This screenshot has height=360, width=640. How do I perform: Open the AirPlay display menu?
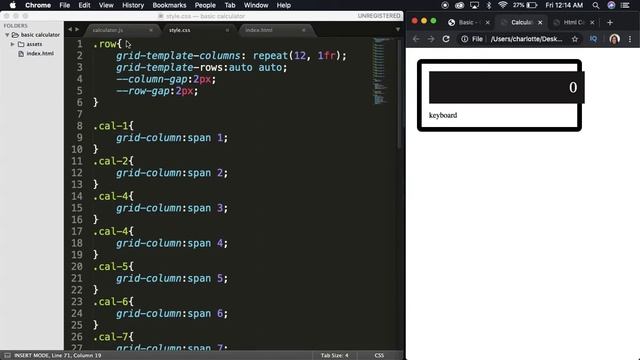coord(474,5)
